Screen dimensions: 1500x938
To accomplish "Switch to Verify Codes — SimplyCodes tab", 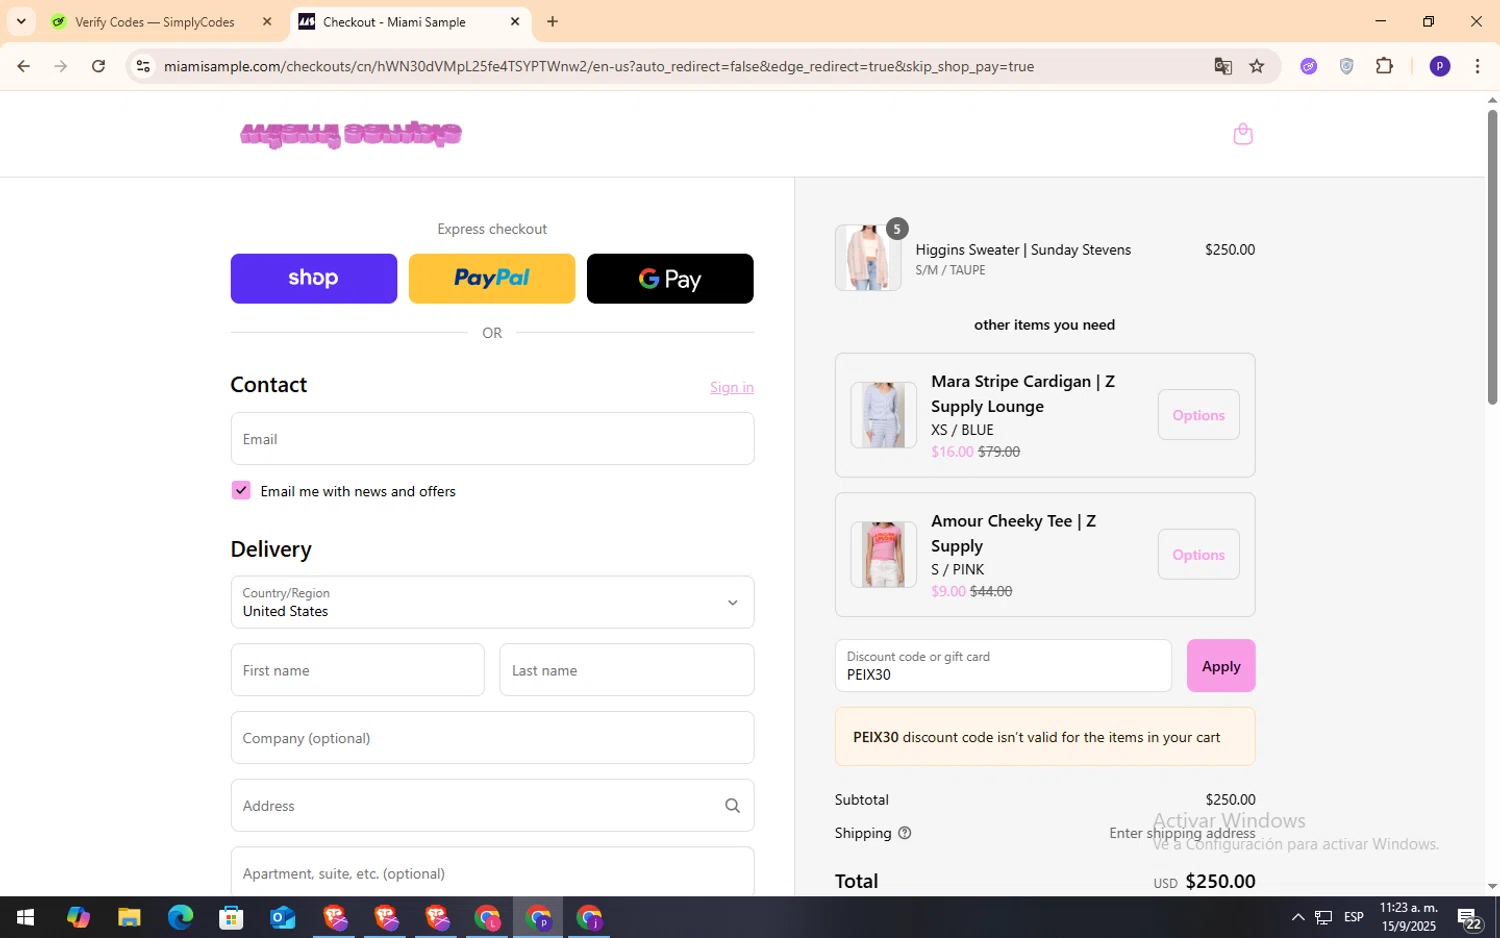I will [x=156, y=21].
